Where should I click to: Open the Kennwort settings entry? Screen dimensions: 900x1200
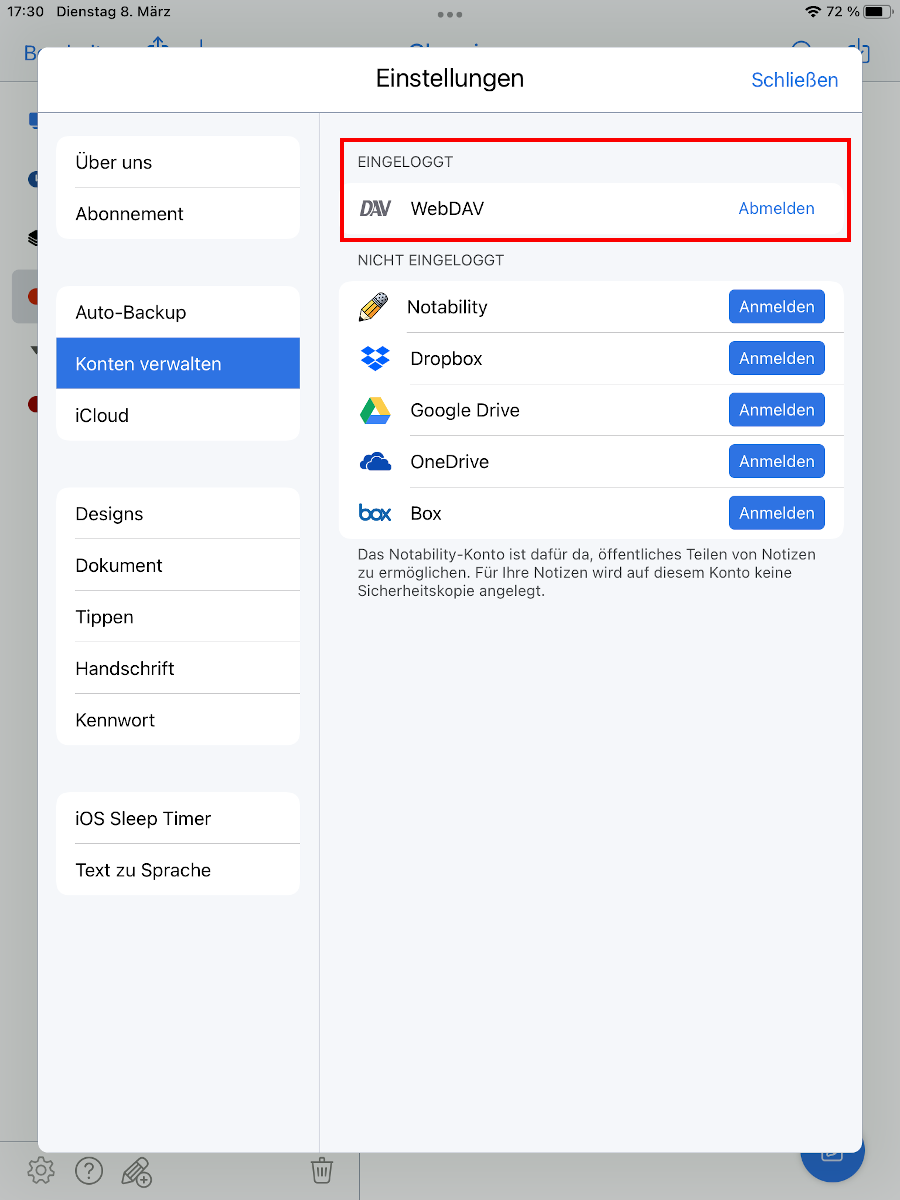tap(178, 720)
